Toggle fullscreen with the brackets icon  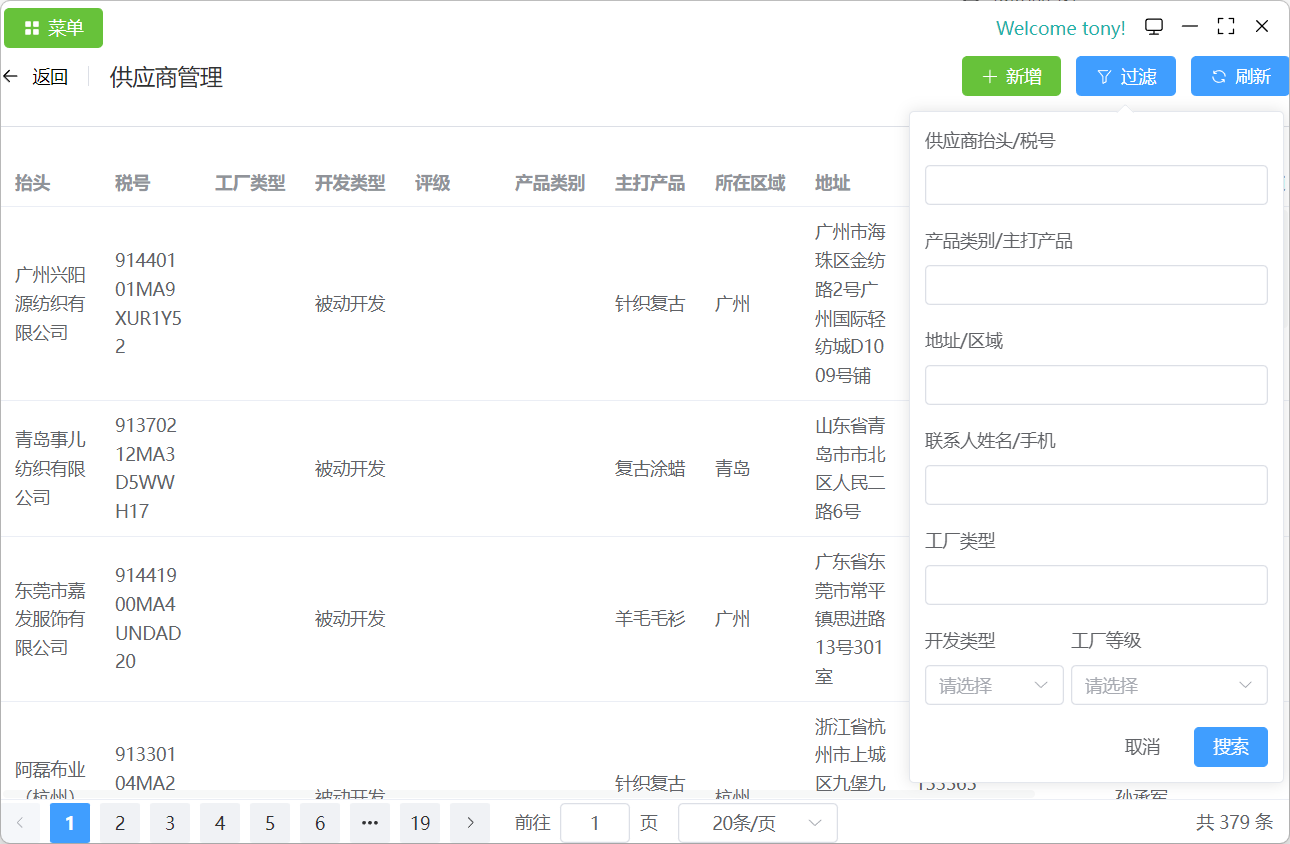pos(1226,27)
